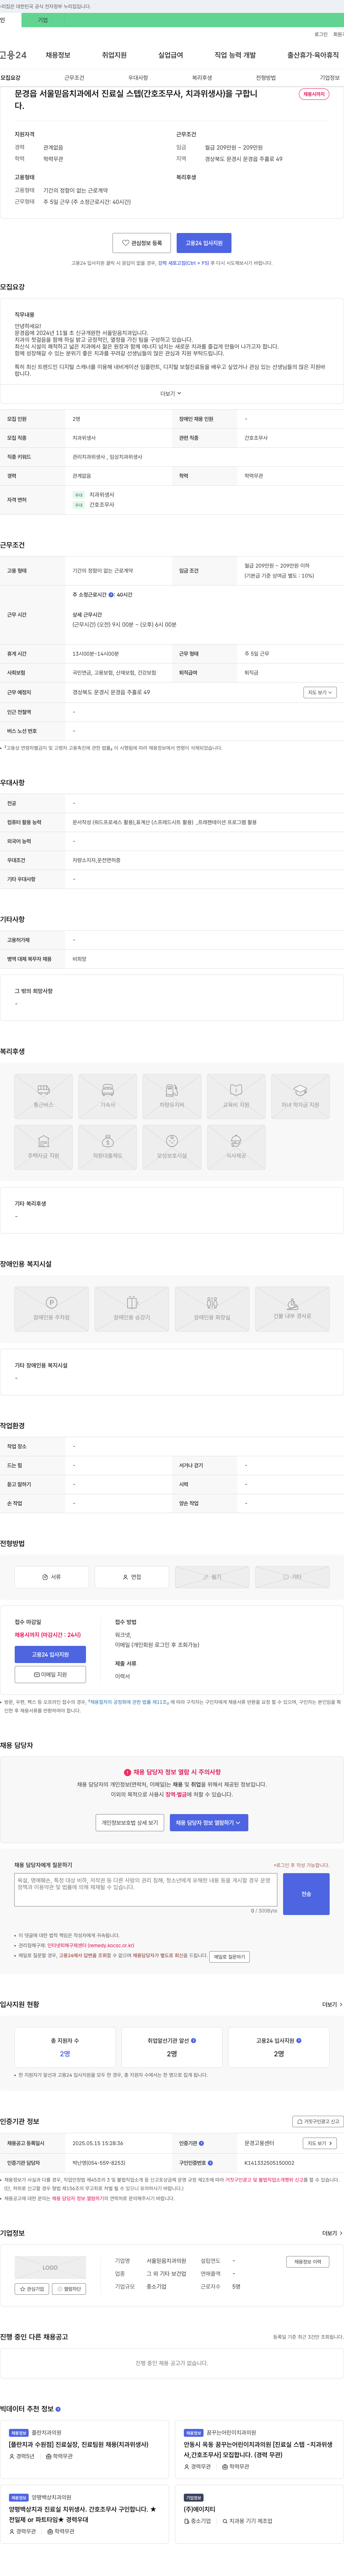Click the 식사제공 welfare icon
Image resolution: width=344 pixels, height=2576 pixels.
pyautogui.click(x=236, y=1147)
